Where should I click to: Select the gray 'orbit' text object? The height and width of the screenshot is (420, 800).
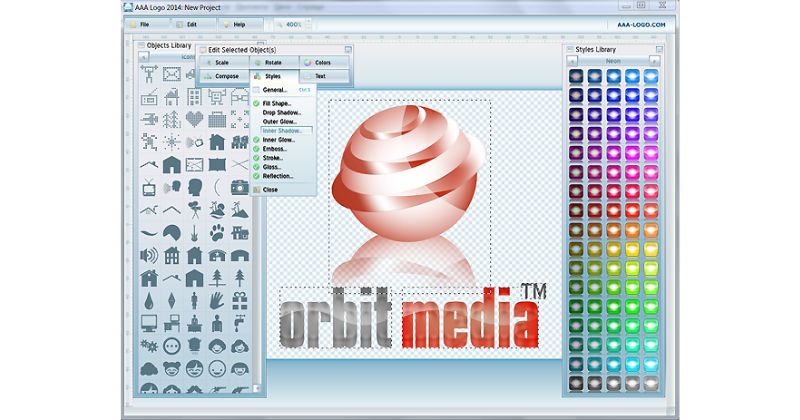pos(336,318)
